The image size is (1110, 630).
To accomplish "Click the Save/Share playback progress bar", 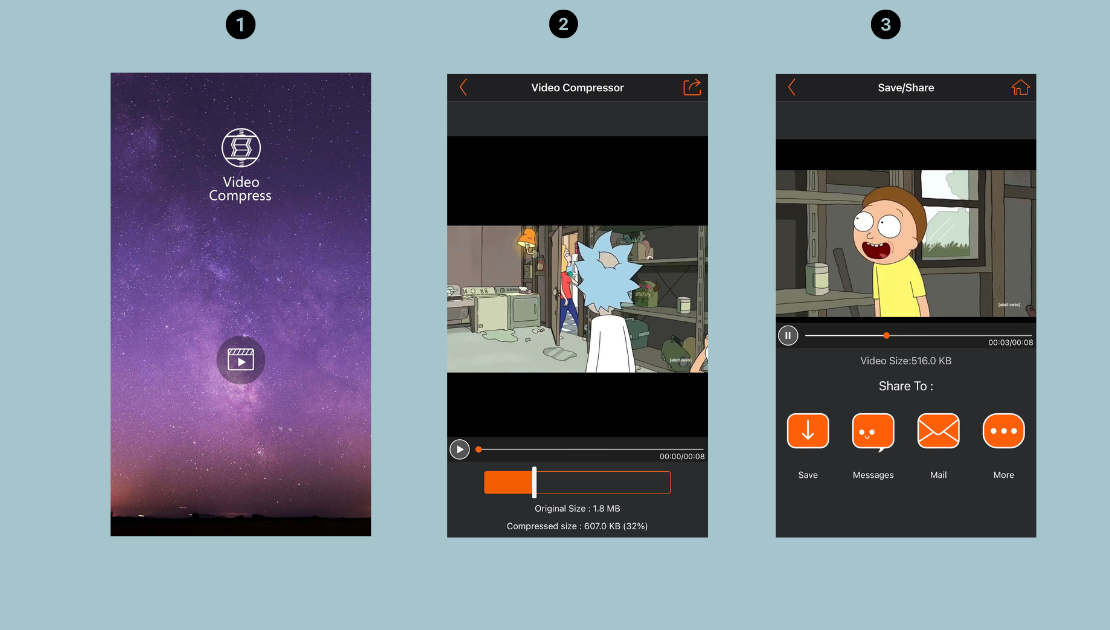I will [x=918, y=336].
